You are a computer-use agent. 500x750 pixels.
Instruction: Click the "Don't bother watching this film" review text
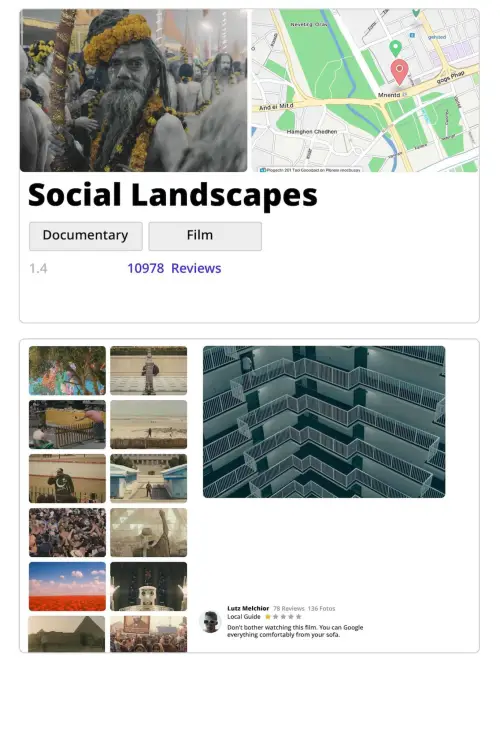[x=295, y=631]
